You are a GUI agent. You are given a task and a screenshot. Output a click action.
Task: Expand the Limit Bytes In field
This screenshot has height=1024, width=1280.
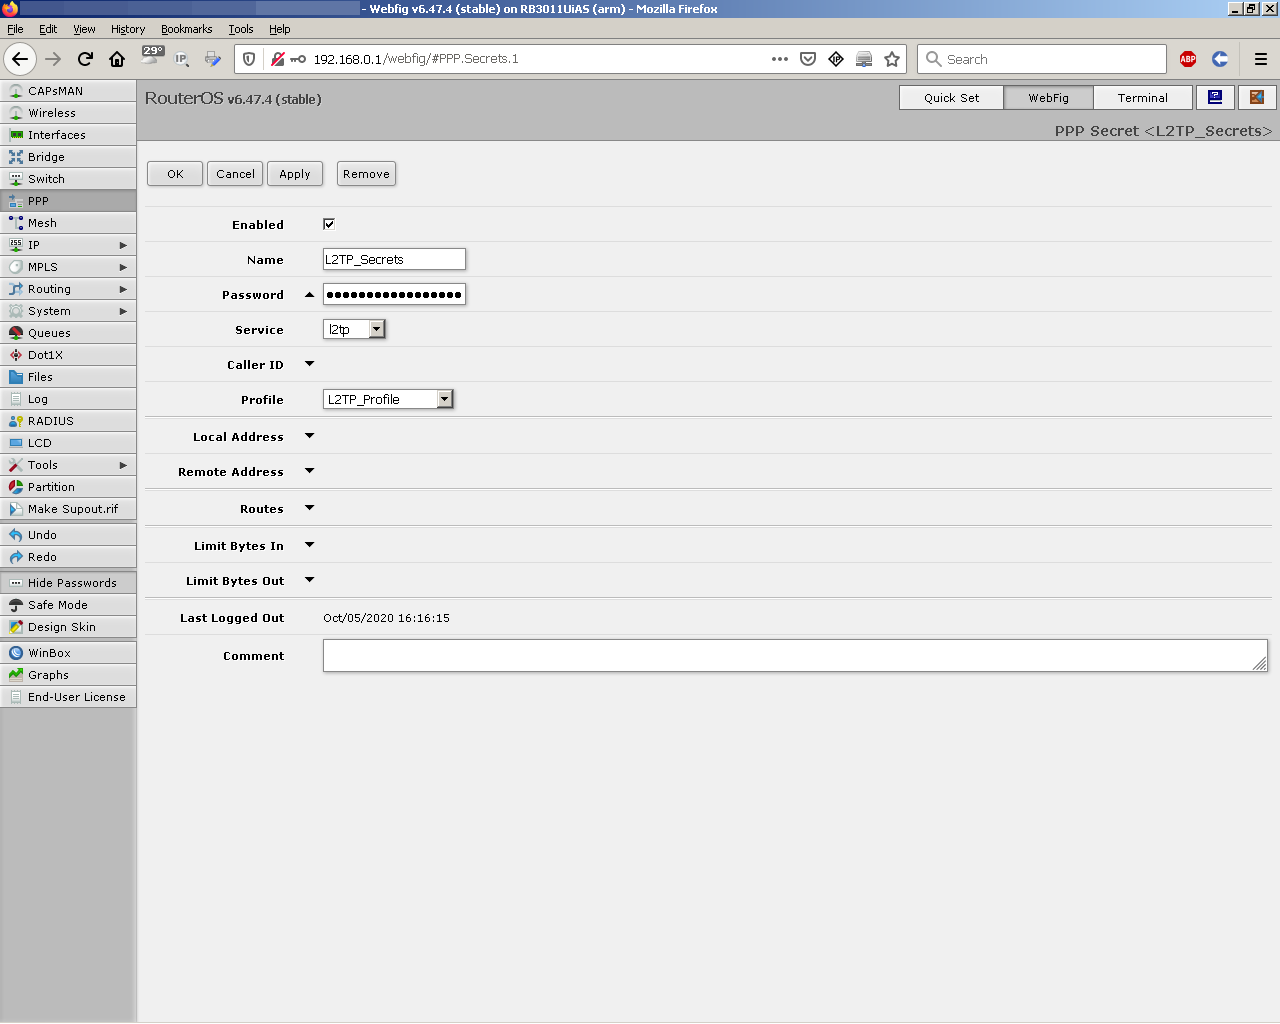point(309,545)
